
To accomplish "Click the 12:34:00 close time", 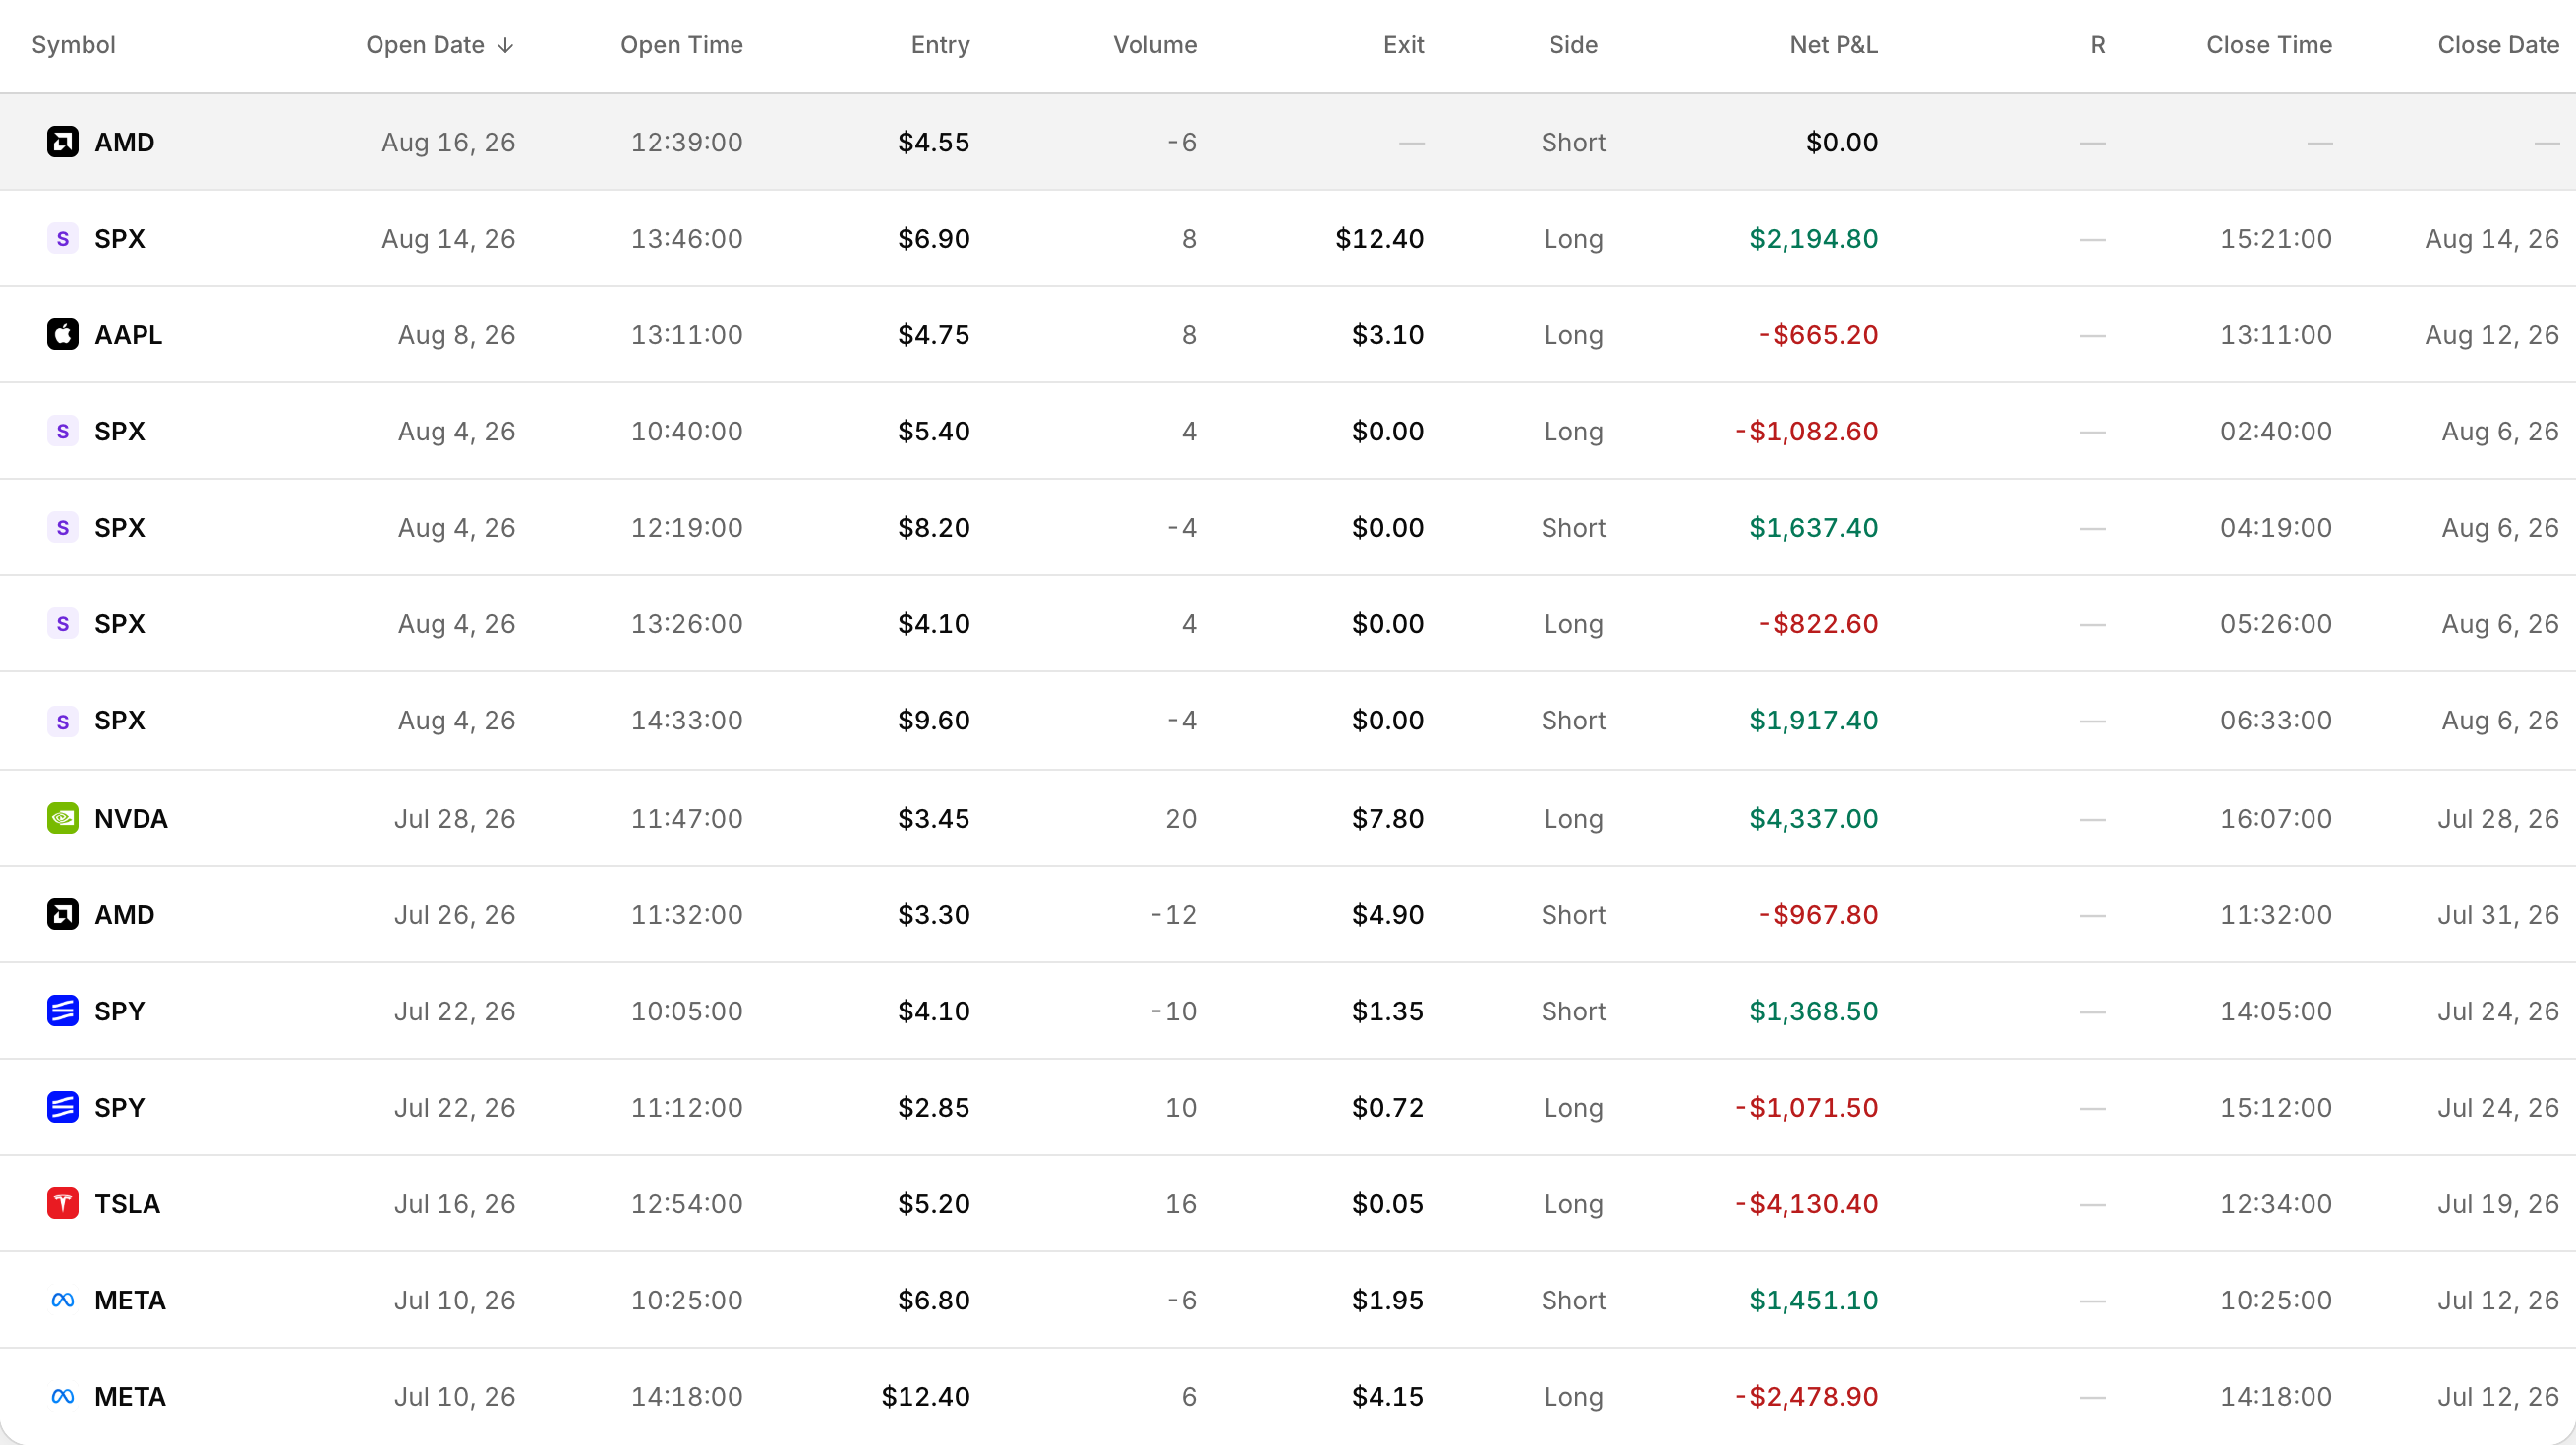I will pos(2277,1204).
